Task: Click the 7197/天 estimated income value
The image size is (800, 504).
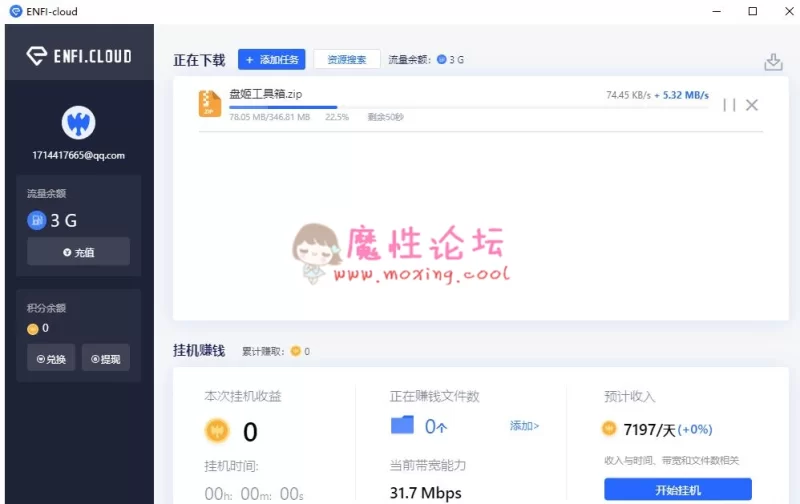Action: coord(649,430)
